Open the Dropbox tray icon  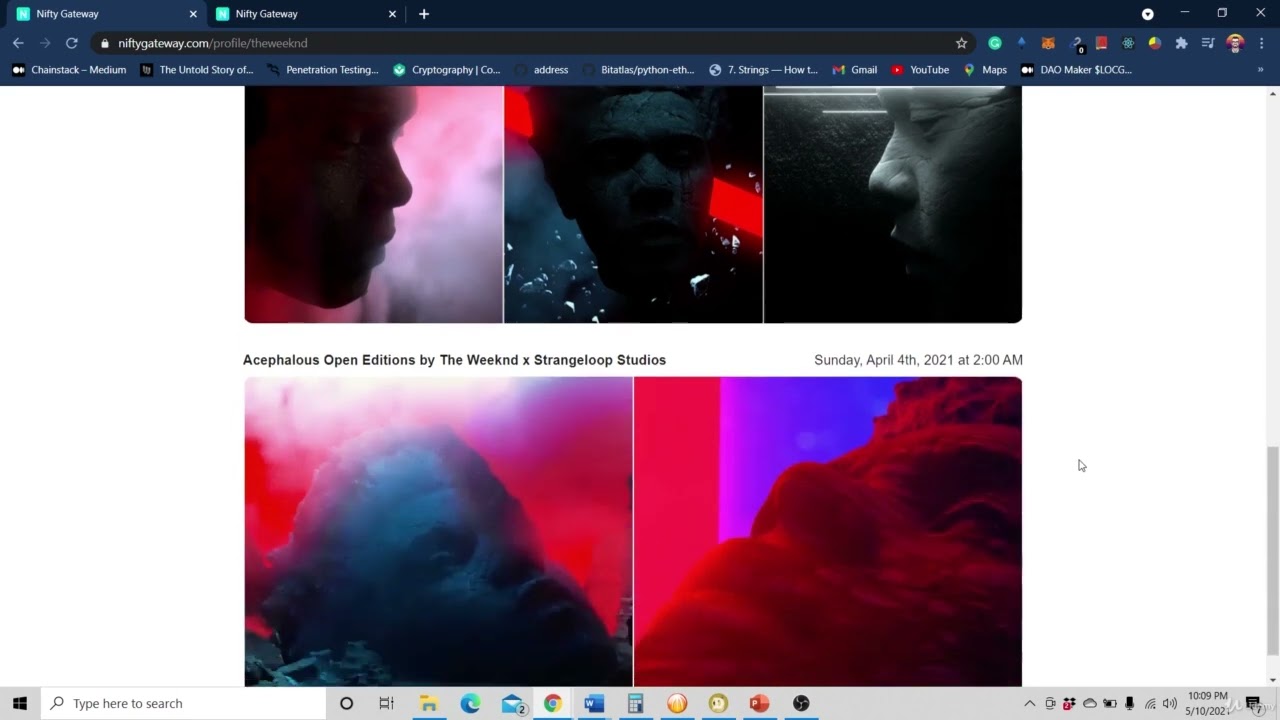pyautogui.click(x=1069, y=703)
